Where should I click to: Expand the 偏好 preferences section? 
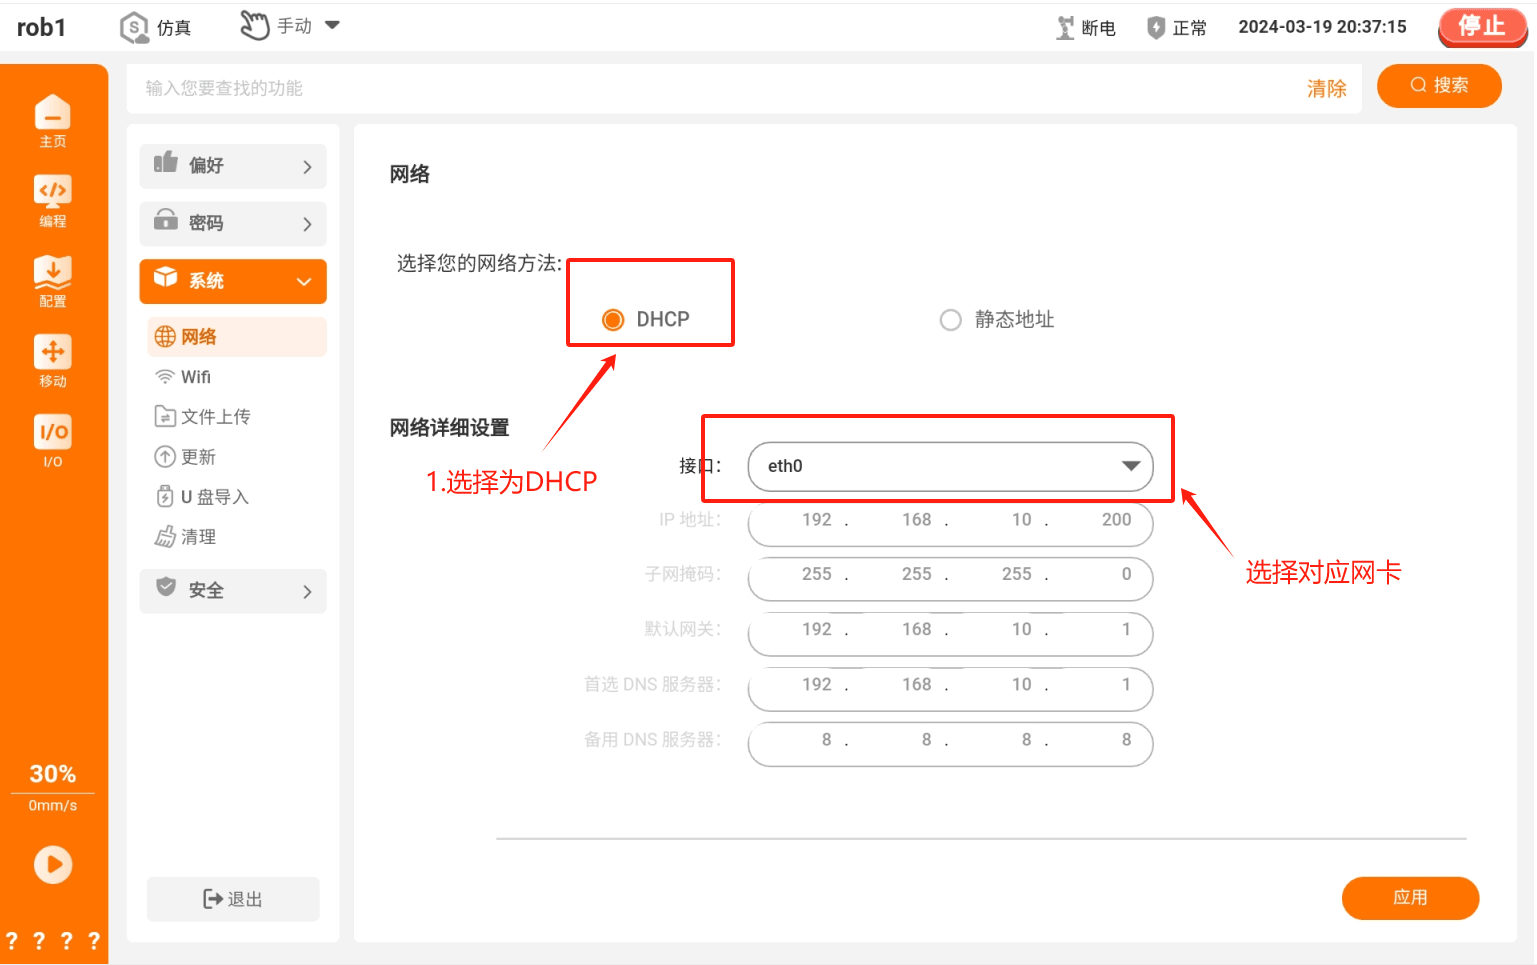233,166
